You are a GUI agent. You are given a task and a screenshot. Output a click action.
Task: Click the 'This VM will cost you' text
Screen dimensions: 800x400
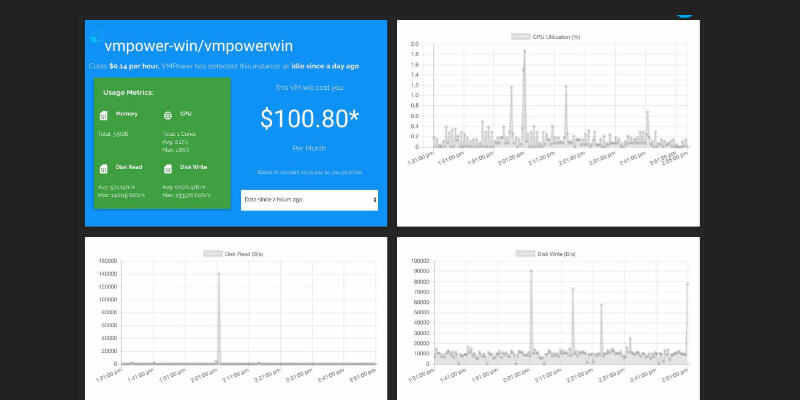point(309,88)
